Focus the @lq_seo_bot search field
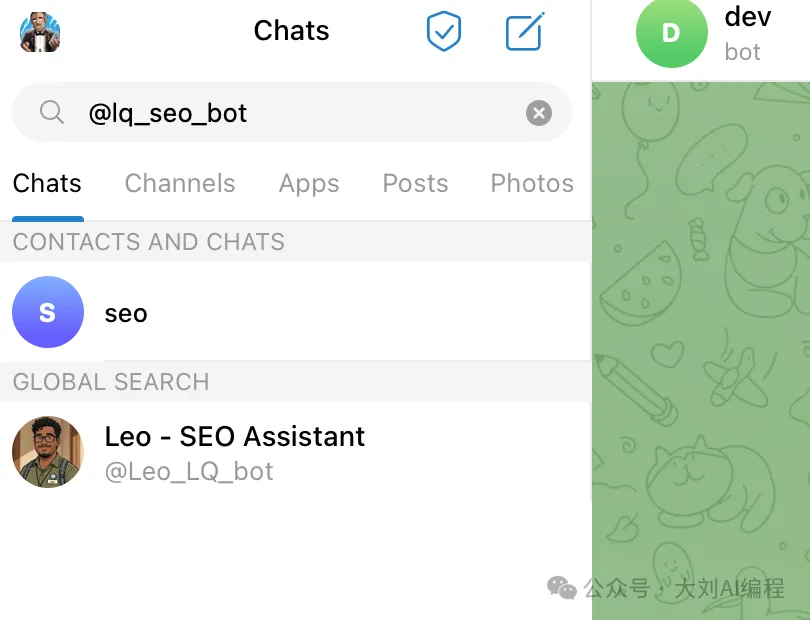Image resolution: width=810 pixels, height=620 pixels. pos(300,113)
